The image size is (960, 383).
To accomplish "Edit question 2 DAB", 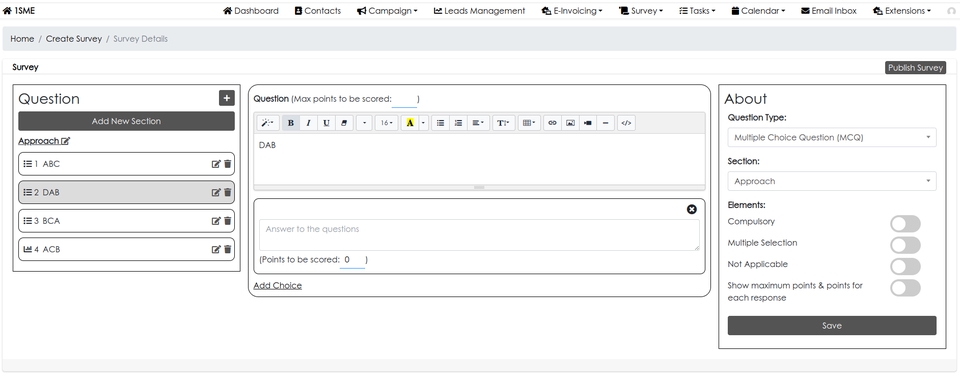I will point(216,192).
